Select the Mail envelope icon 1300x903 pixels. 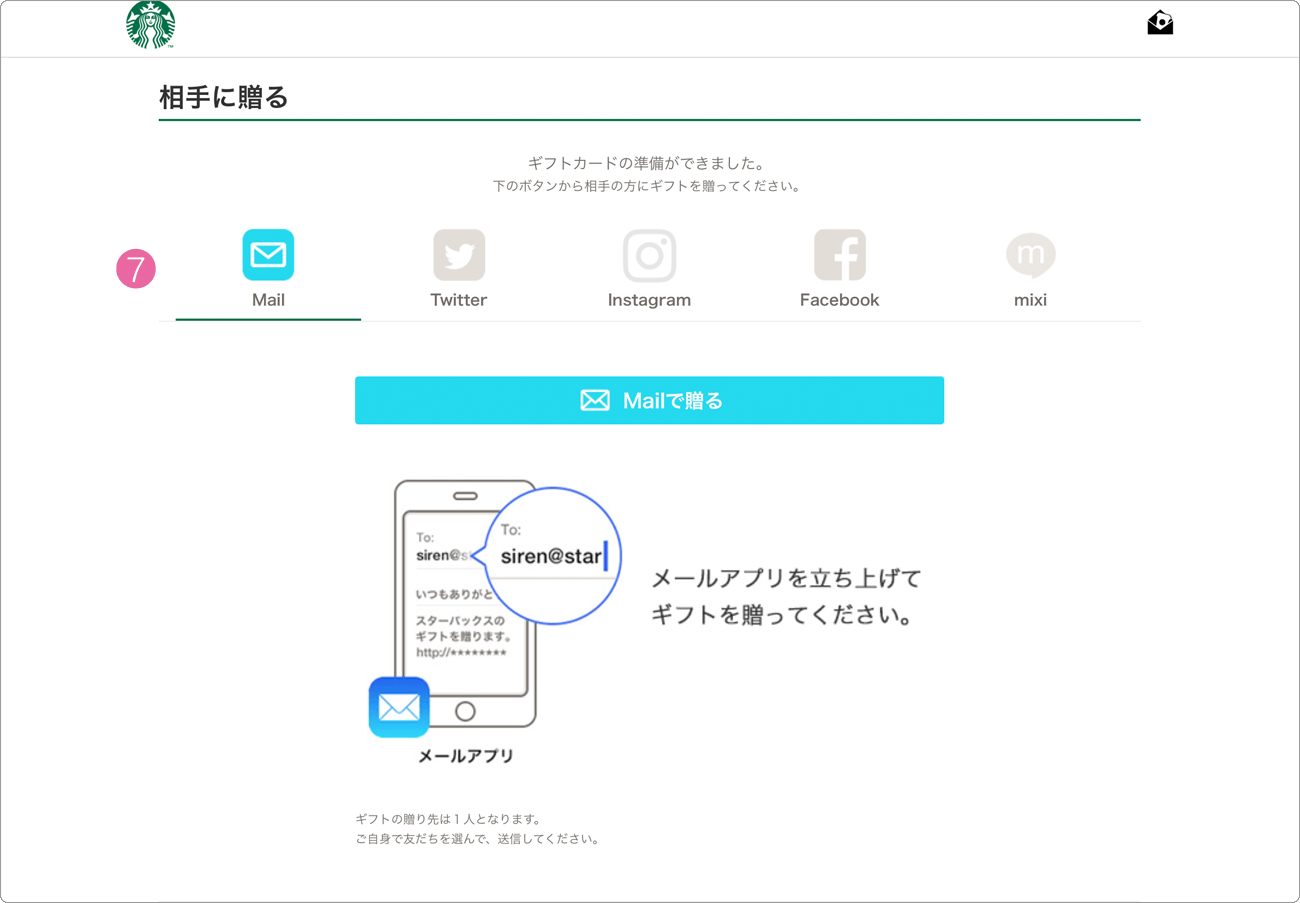click(x=268, y=255)
